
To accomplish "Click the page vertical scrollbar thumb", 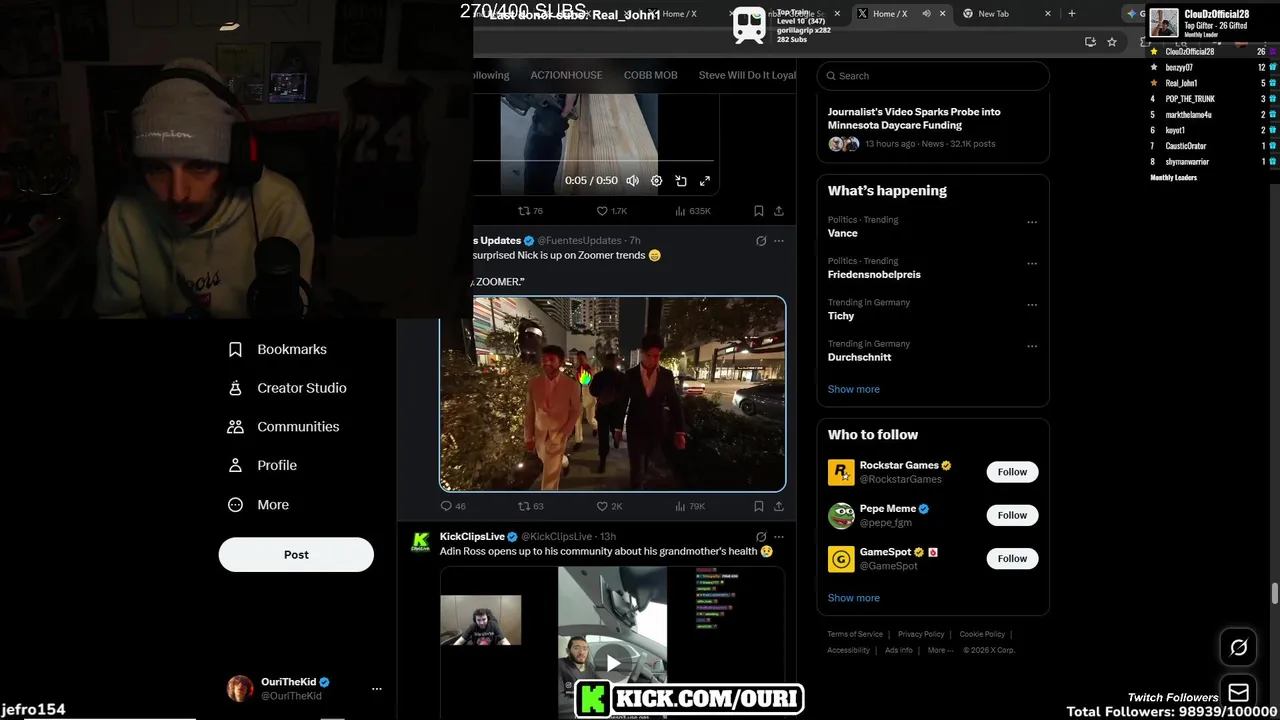I will coord(1274,594).
